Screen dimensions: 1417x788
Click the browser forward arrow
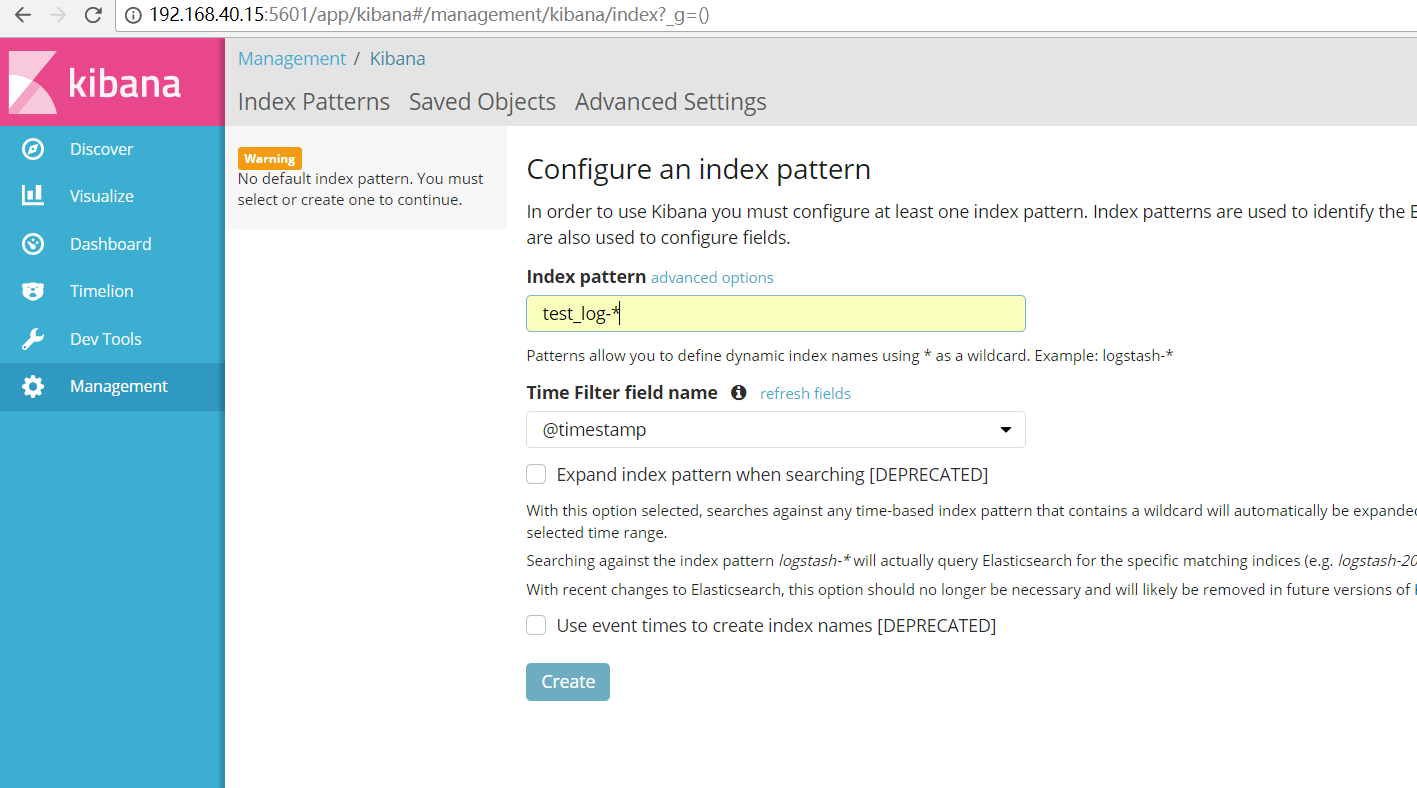[58, 15]
